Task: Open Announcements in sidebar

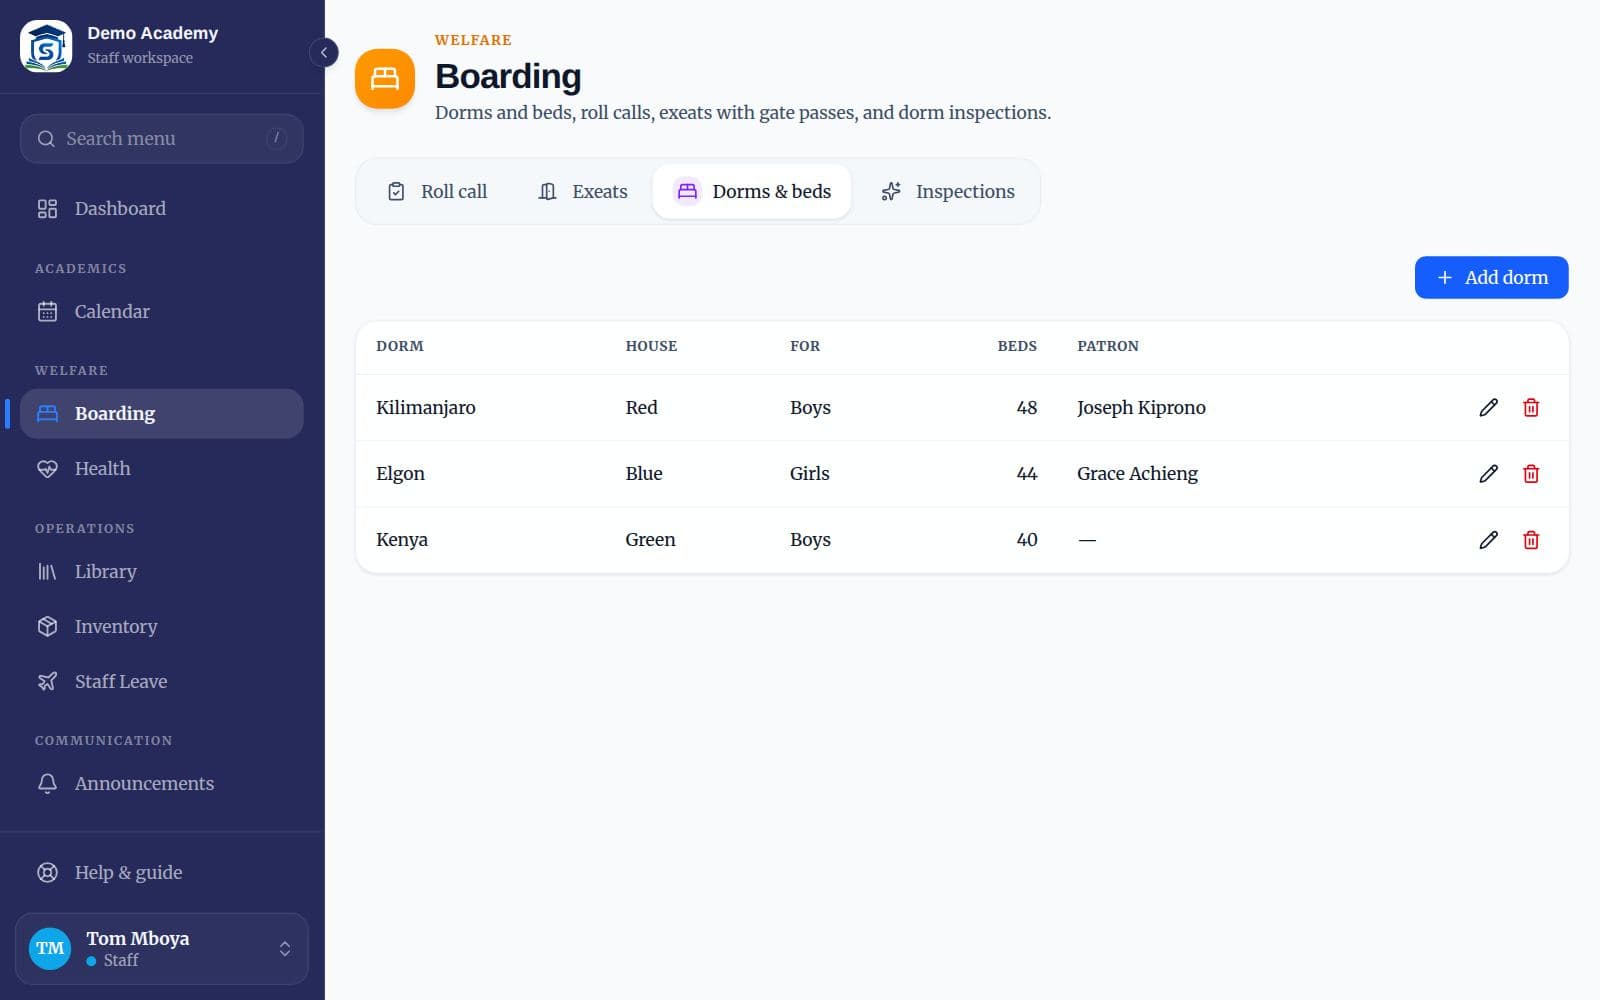Action: pos(162,783)
